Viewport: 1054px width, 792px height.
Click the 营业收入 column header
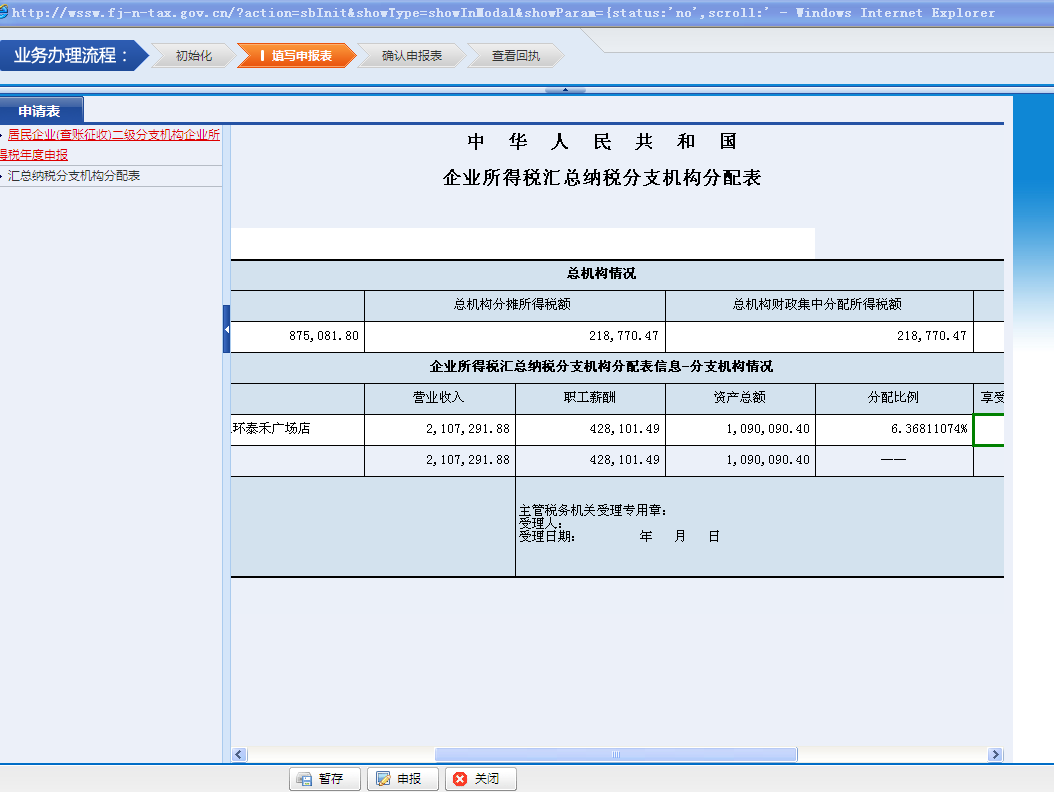click(x=440, y=398)
